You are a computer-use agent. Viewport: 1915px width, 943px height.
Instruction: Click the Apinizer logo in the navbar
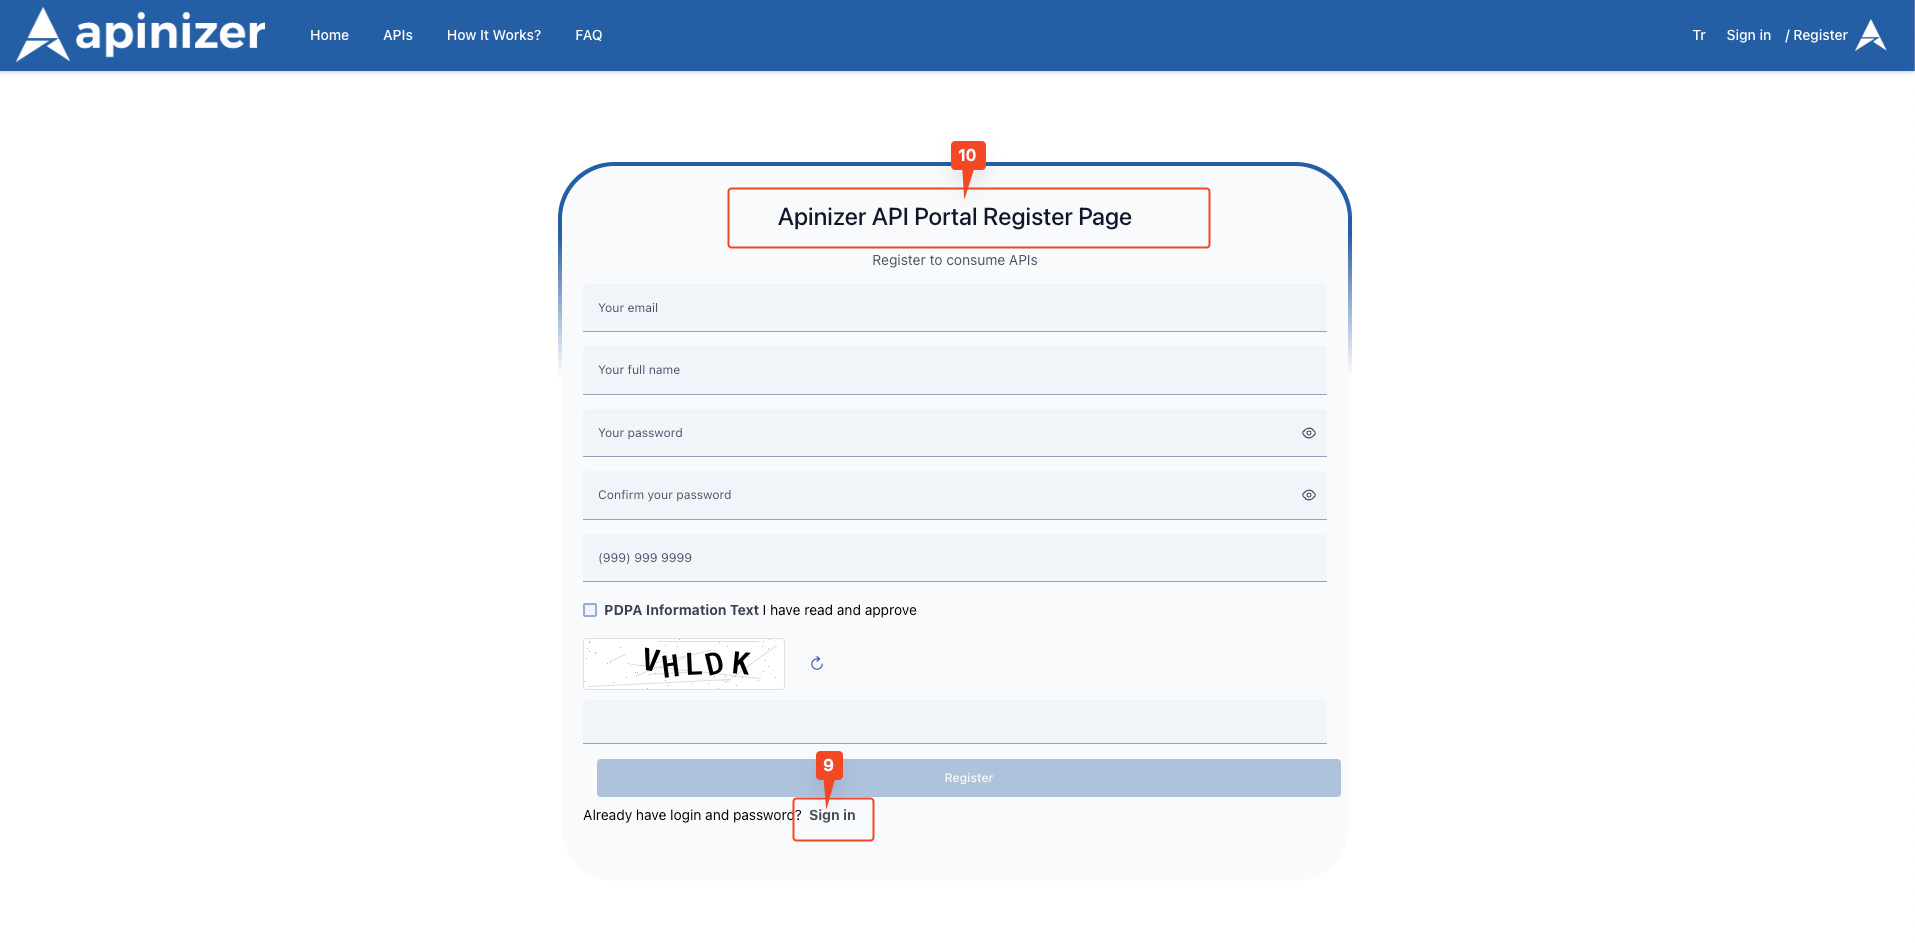pyautogui.click(x=139, y=34)
